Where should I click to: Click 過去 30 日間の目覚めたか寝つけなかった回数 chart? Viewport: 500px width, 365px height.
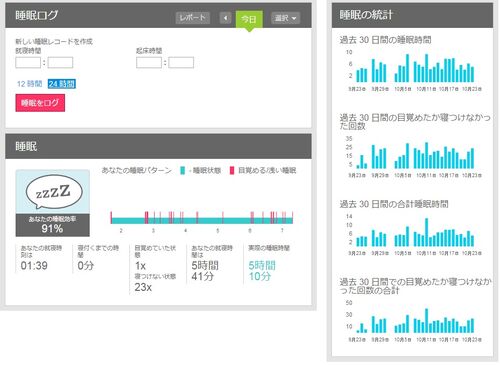coord(414,156)
